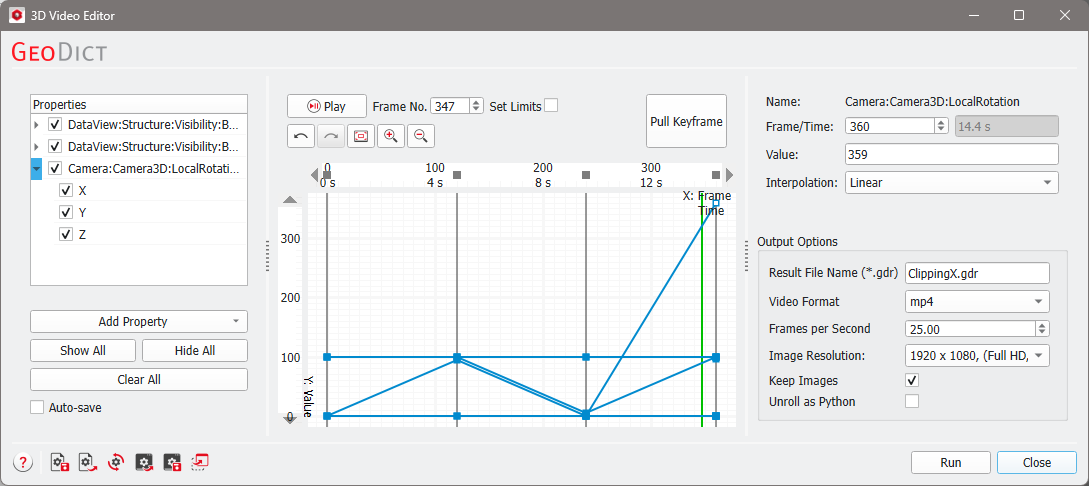This screenshot has height=486, width=1089.
Task: Click the down arrow below the value axis
Action: pos(290,418)
